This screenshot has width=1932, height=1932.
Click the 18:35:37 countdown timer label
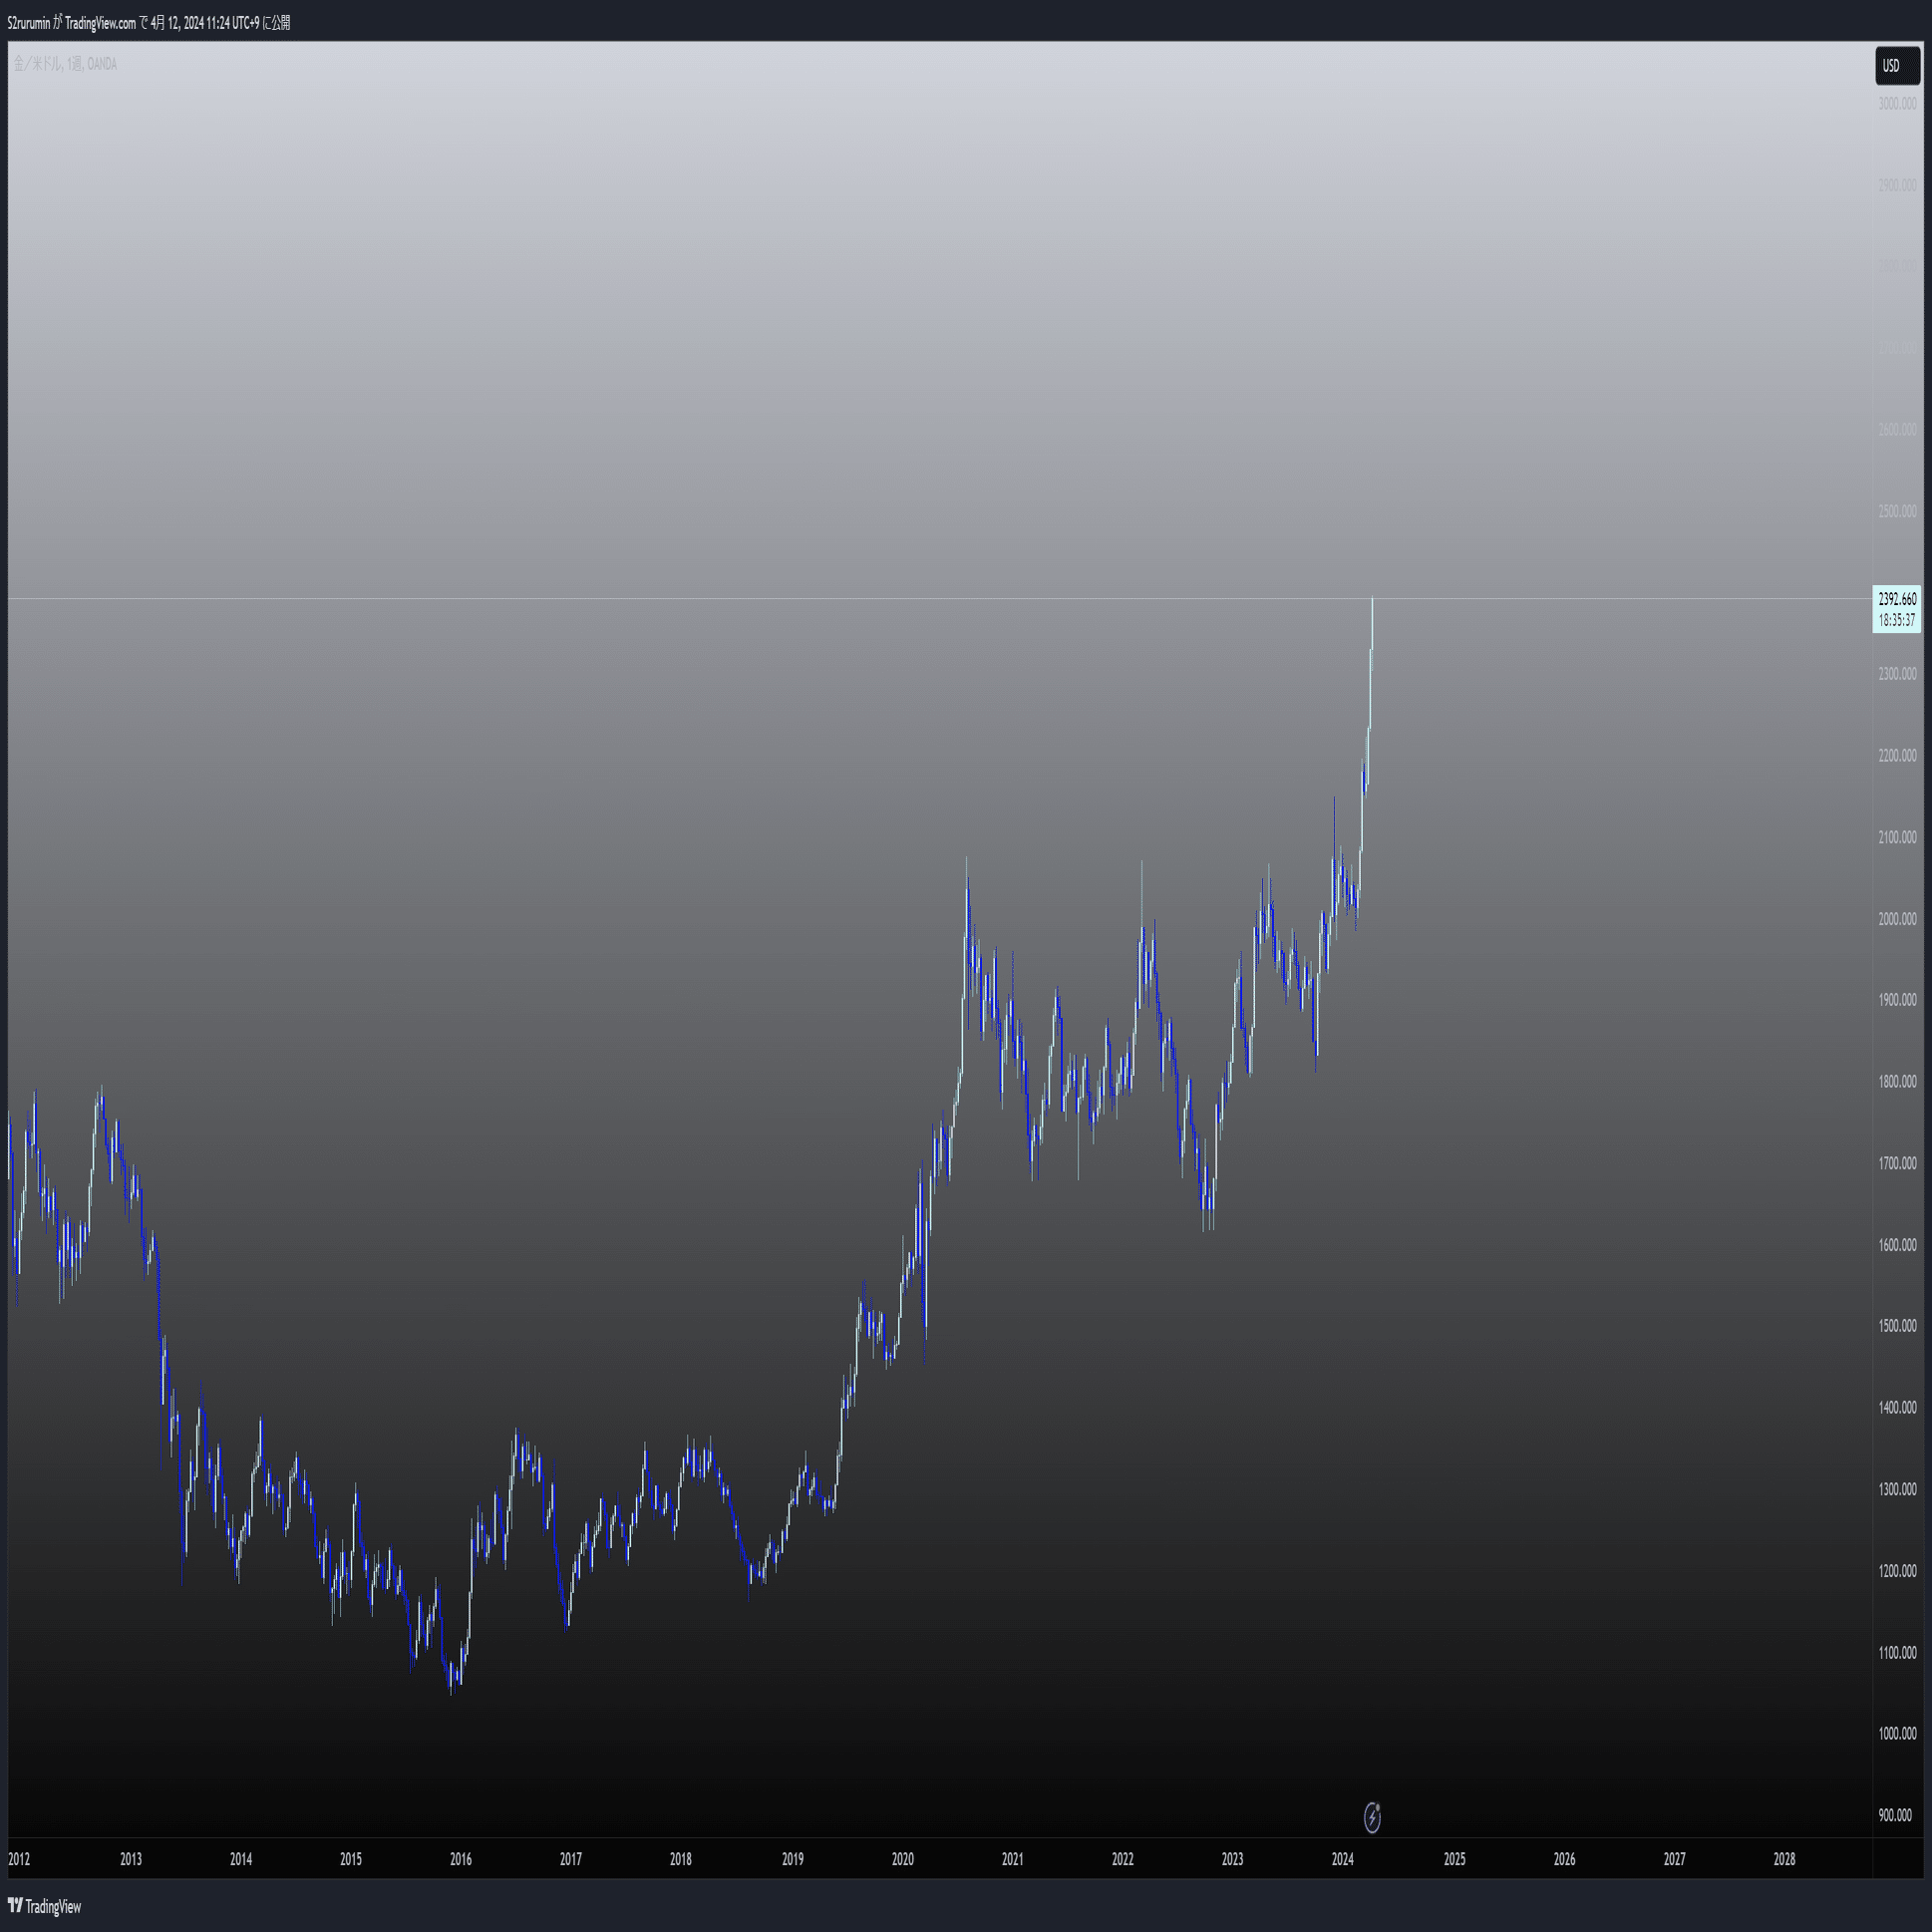click(1896, 620)
